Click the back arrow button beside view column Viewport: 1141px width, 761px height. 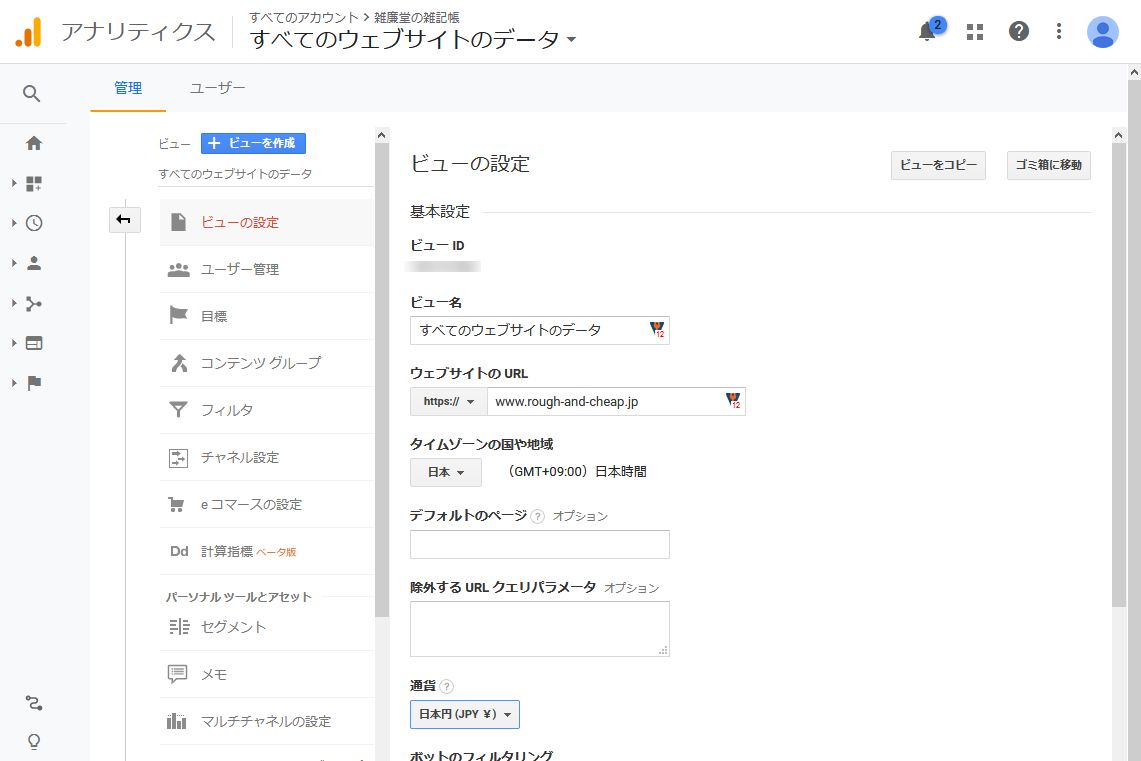124,220
